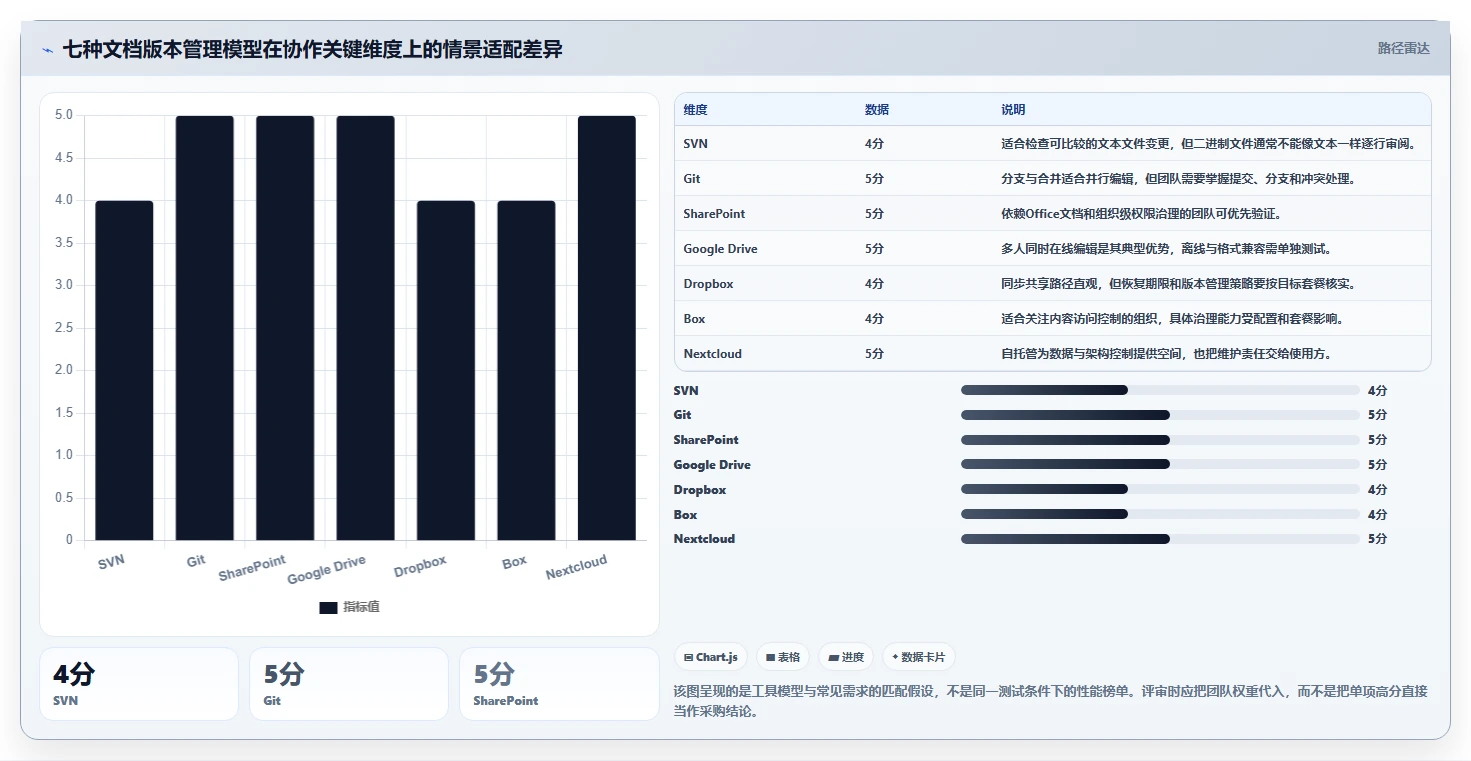Click the 数据卡片 tag chip

pyautogui.click(x=919, y=657)
